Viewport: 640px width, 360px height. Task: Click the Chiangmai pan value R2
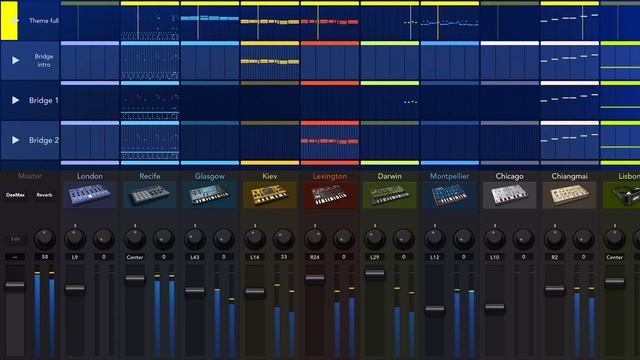click(555, 257)
